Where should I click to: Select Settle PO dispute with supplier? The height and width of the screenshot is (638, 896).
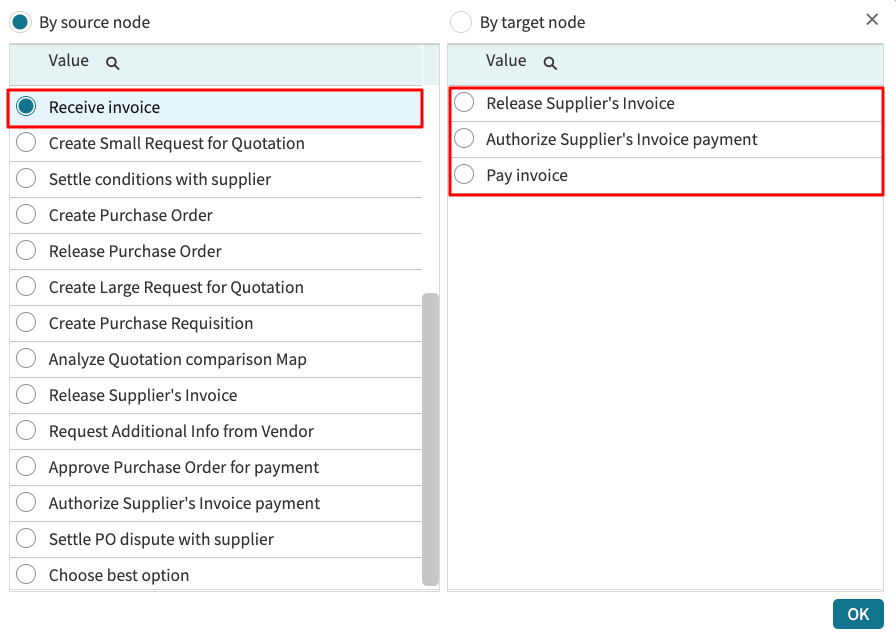[x=27, y=539]
